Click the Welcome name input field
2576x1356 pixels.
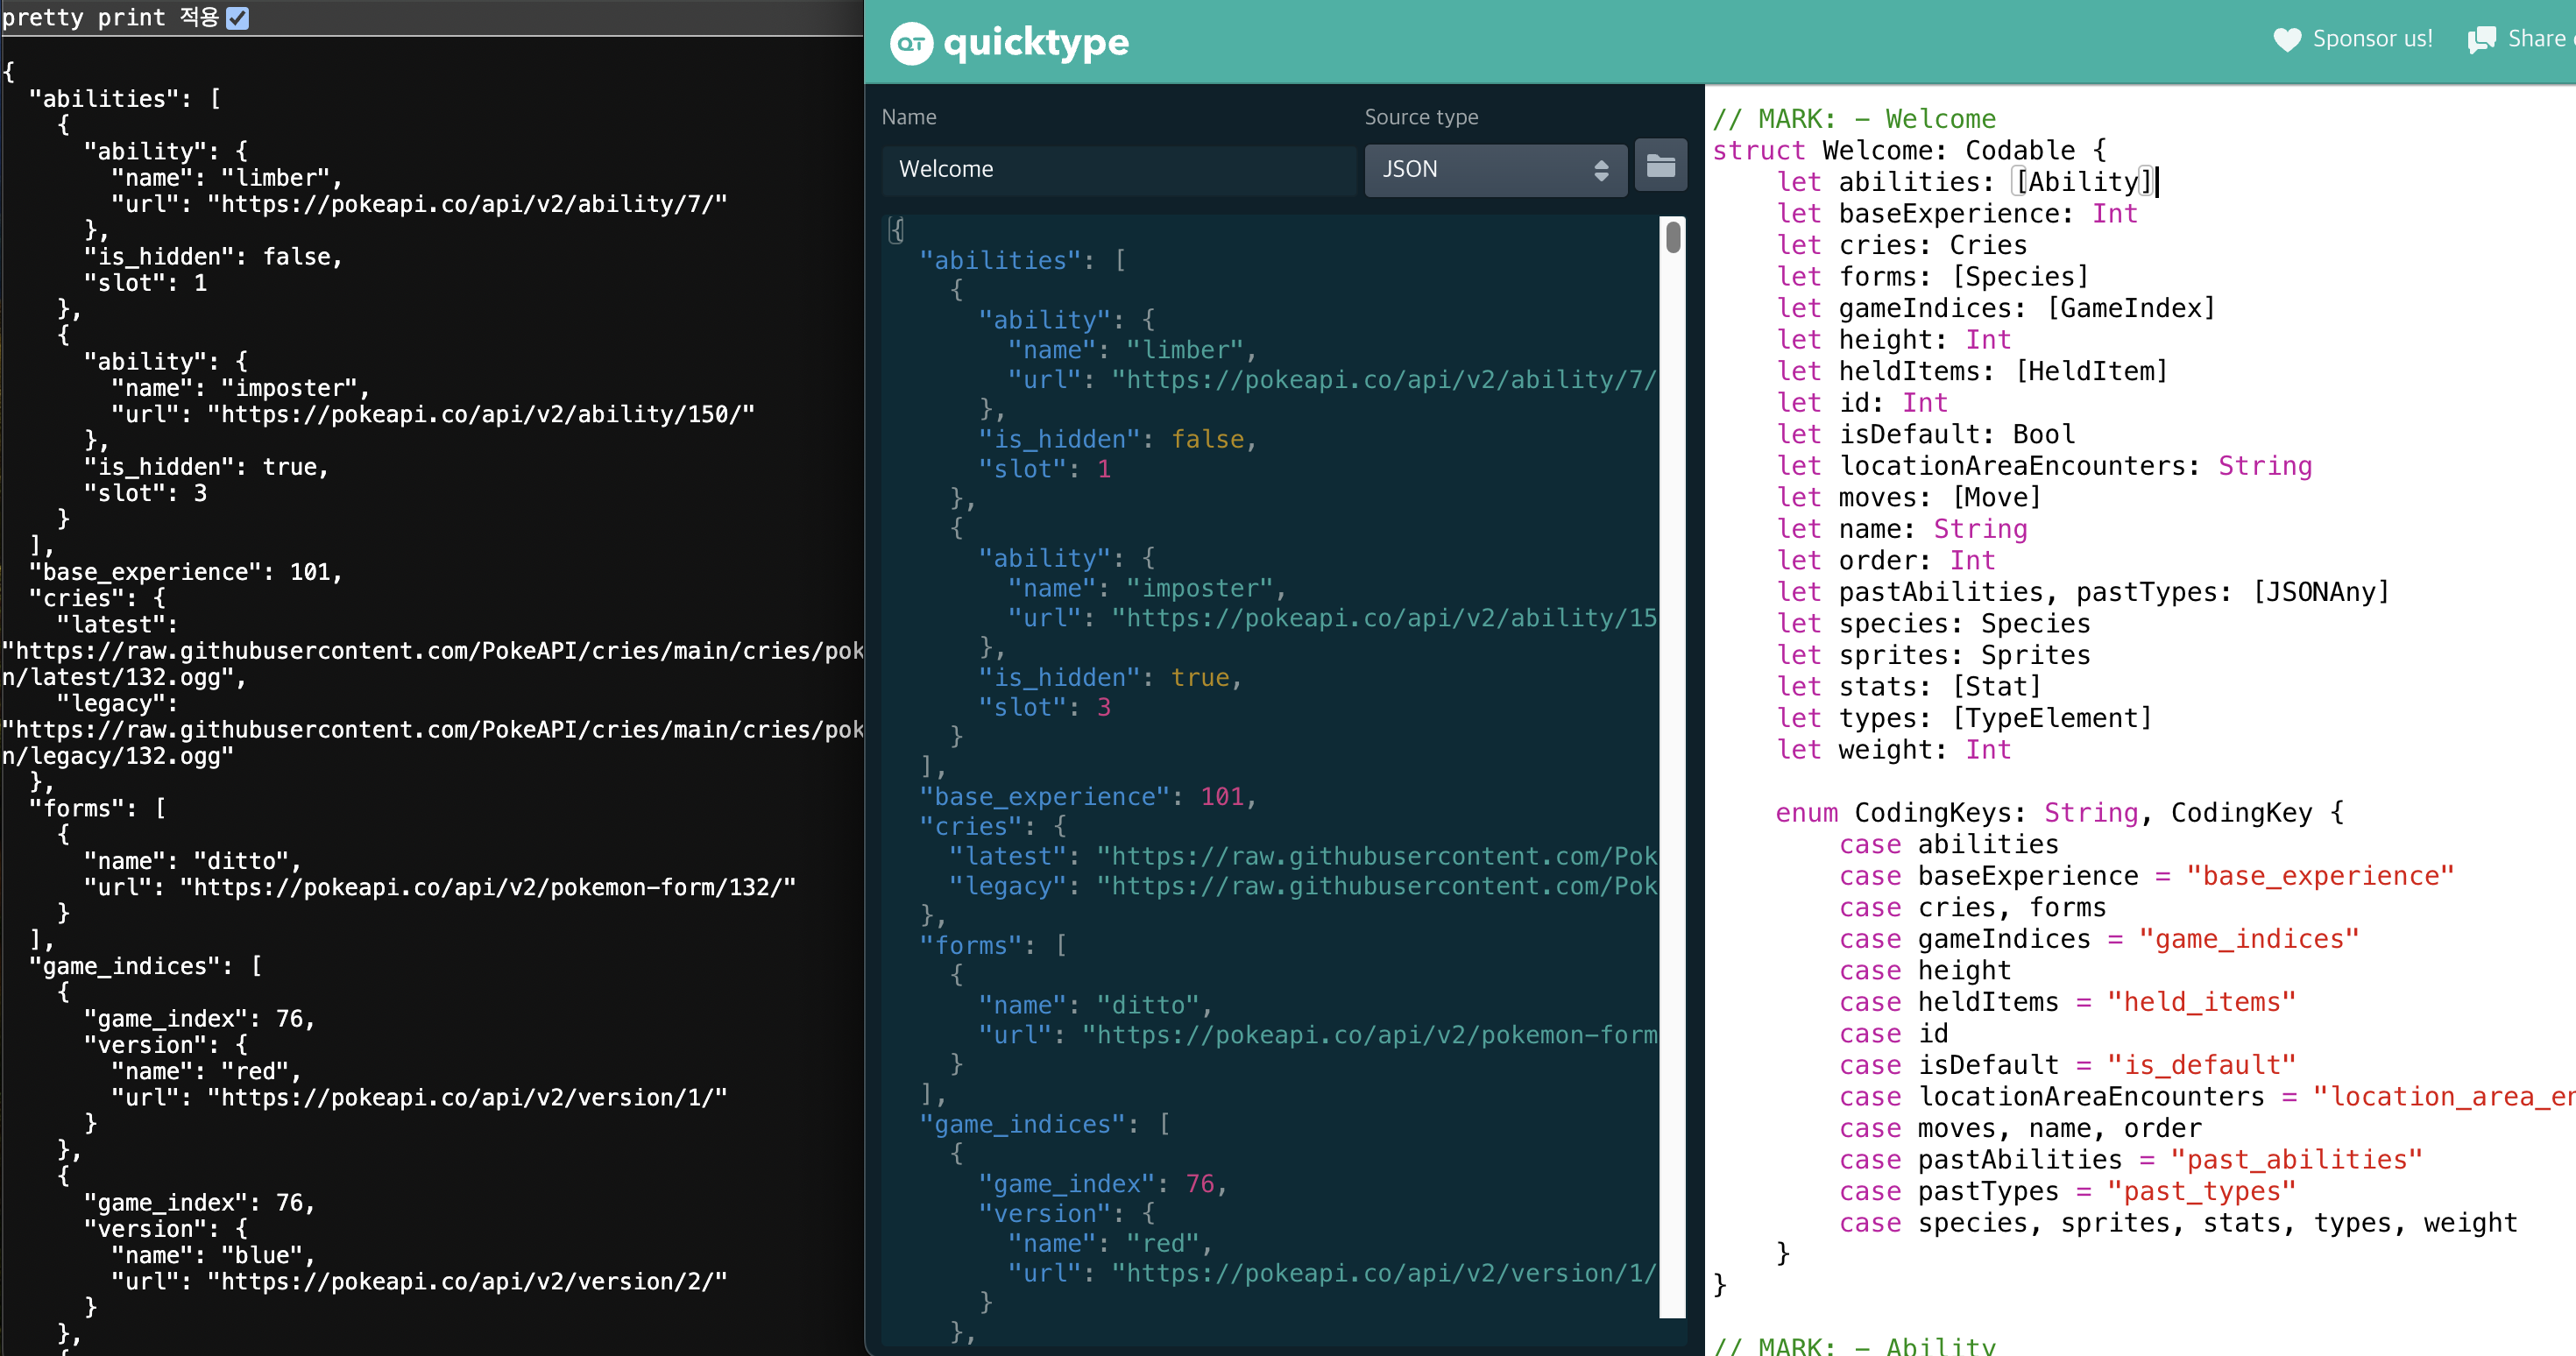click(x=1118, y=169)
